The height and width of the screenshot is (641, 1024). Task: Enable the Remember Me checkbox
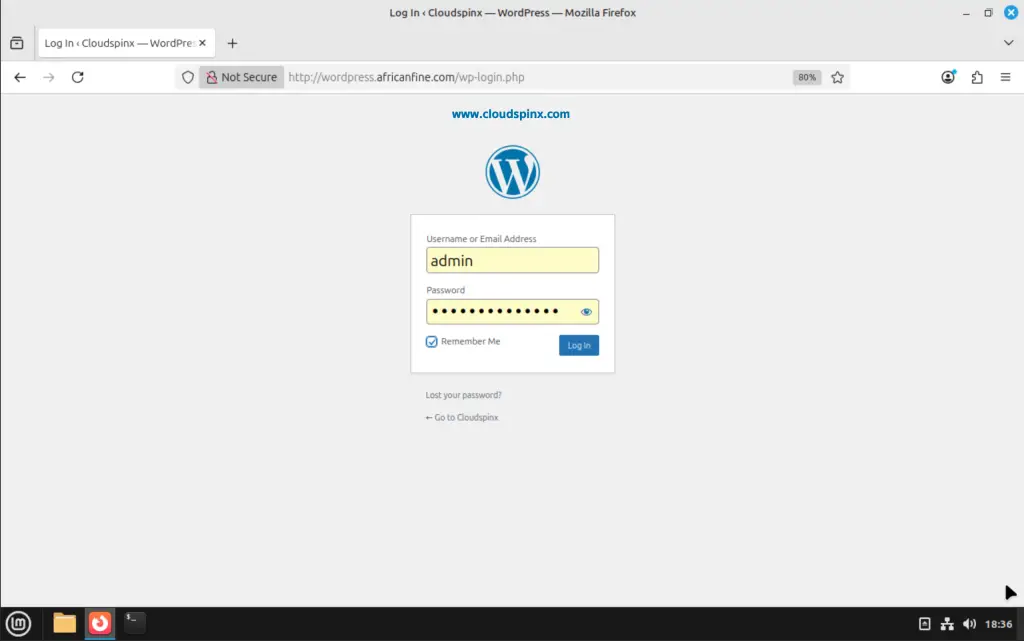click(x=431, y=341)
